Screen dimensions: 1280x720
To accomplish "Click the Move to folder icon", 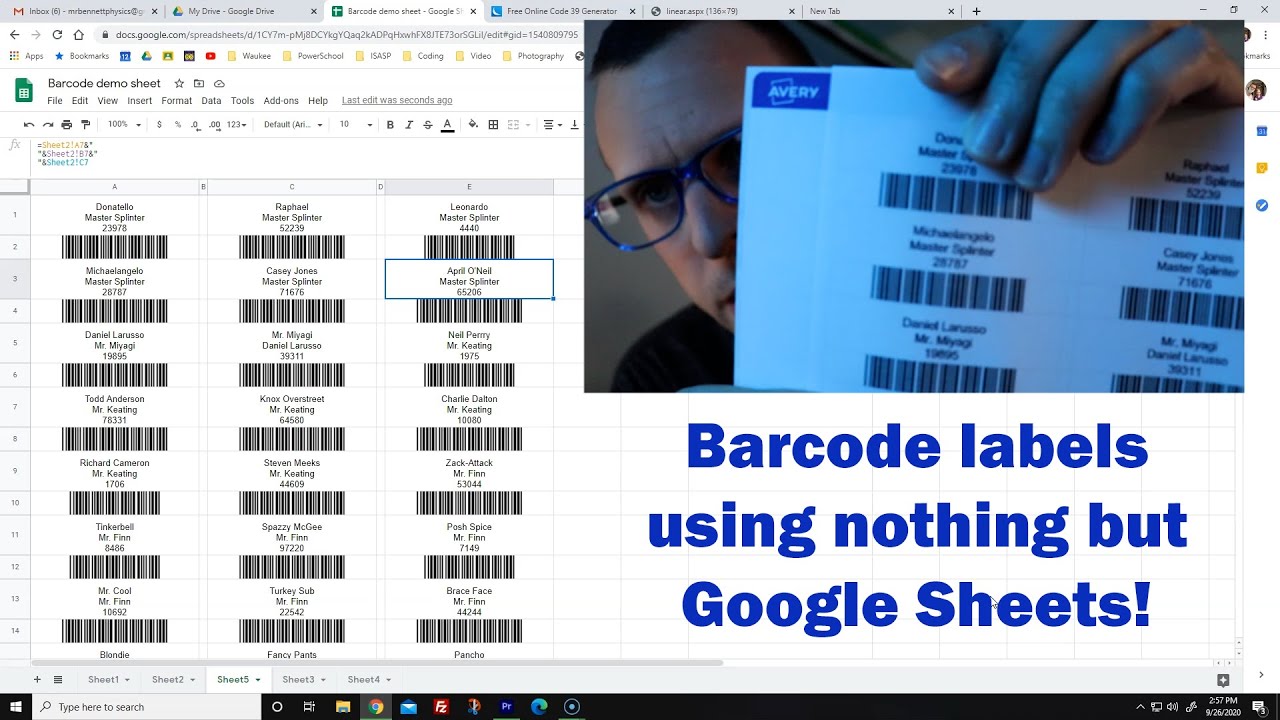I will [x=199, y=83].
